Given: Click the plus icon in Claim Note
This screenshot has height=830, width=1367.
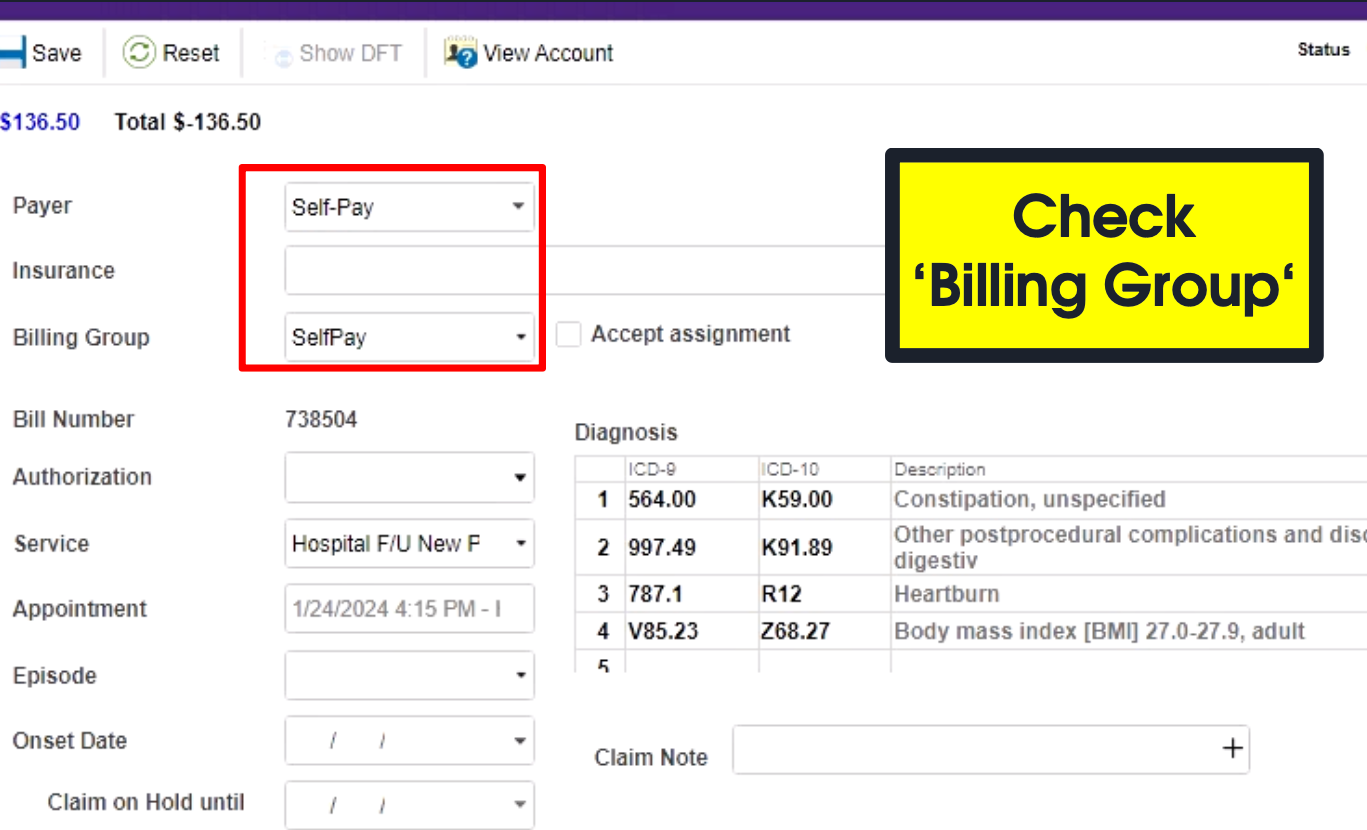Looking at the screenshot, I should [1233, 749].
